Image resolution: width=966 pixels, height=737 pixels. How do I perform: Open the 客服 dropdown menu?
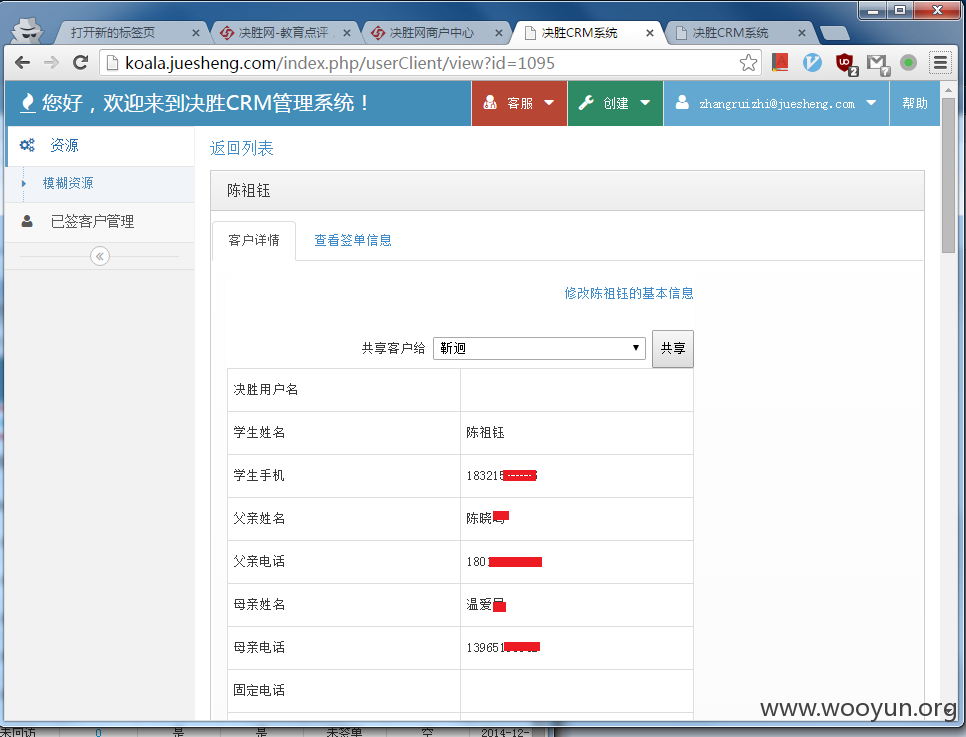pyautogui.click(x=519, y=104)
